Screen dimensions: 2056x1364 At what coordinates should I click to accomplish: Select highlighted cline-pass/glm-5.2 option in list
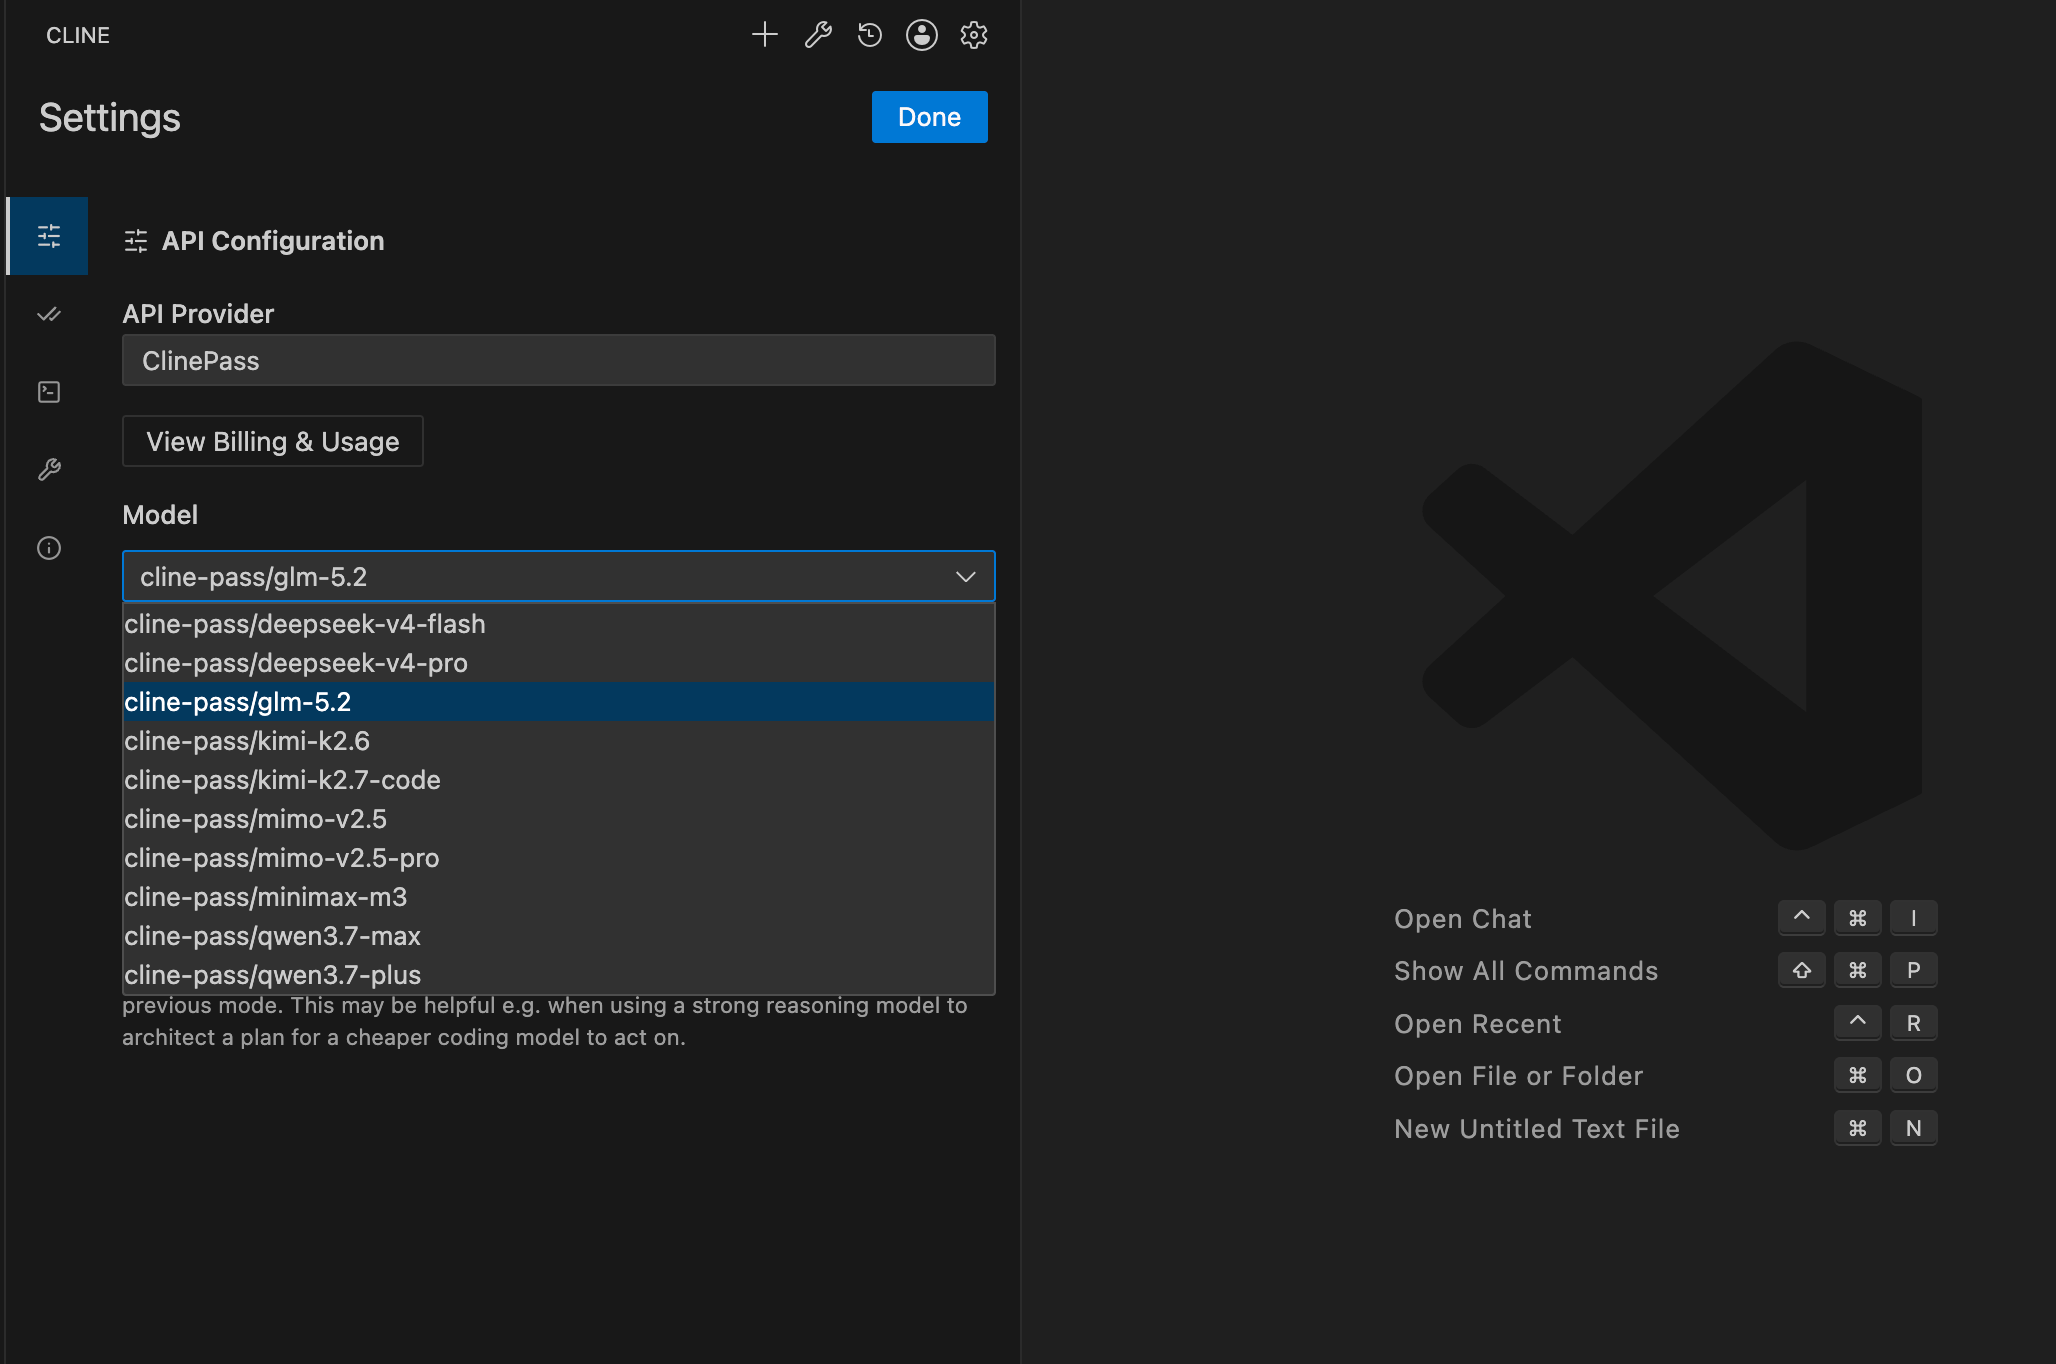[x=558, y=702]
